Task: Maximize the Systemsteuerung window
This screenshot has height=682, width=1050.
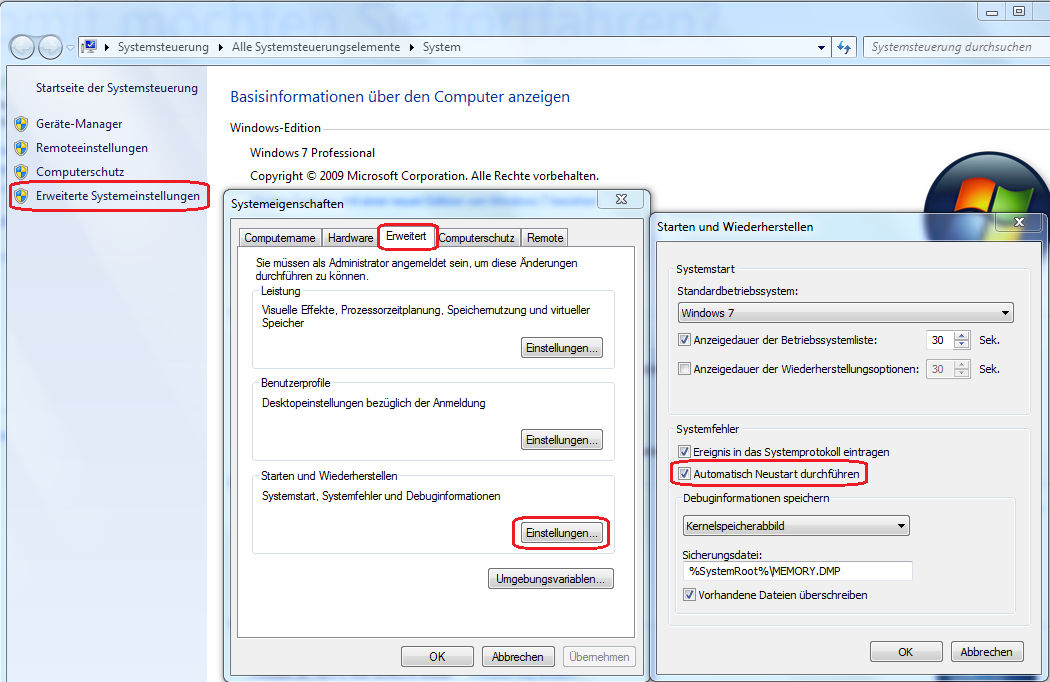Action: (x=1019, y=11)
